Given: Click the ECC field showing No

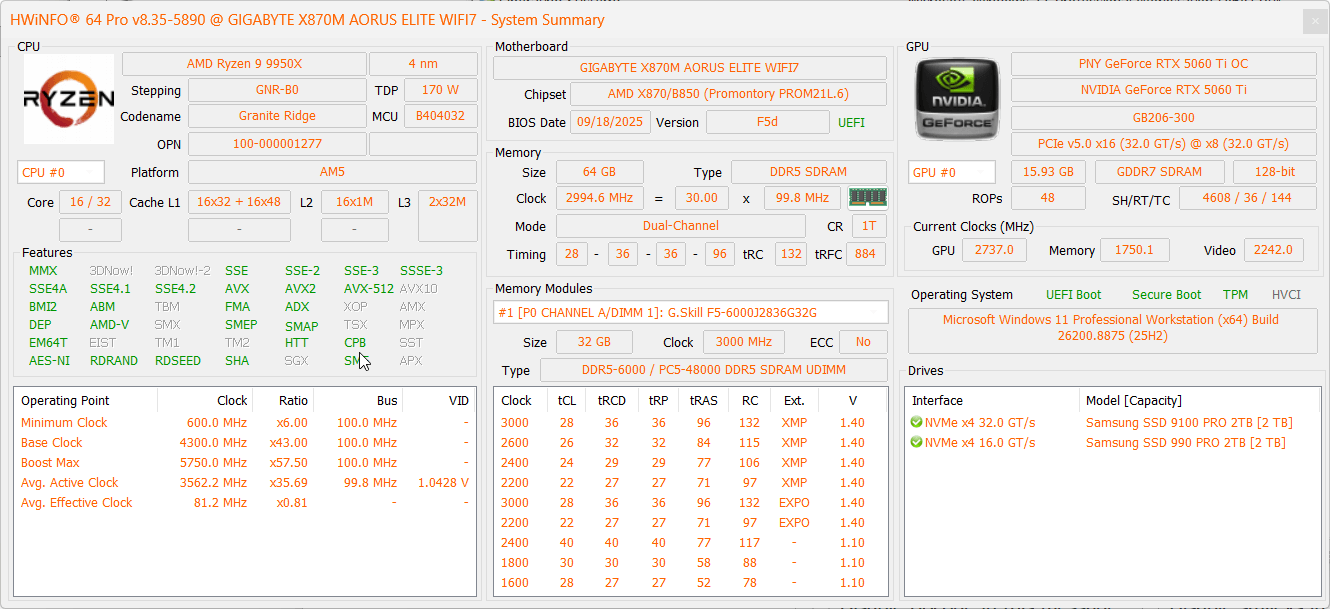Looking at the screenshot, I should 863,341.
